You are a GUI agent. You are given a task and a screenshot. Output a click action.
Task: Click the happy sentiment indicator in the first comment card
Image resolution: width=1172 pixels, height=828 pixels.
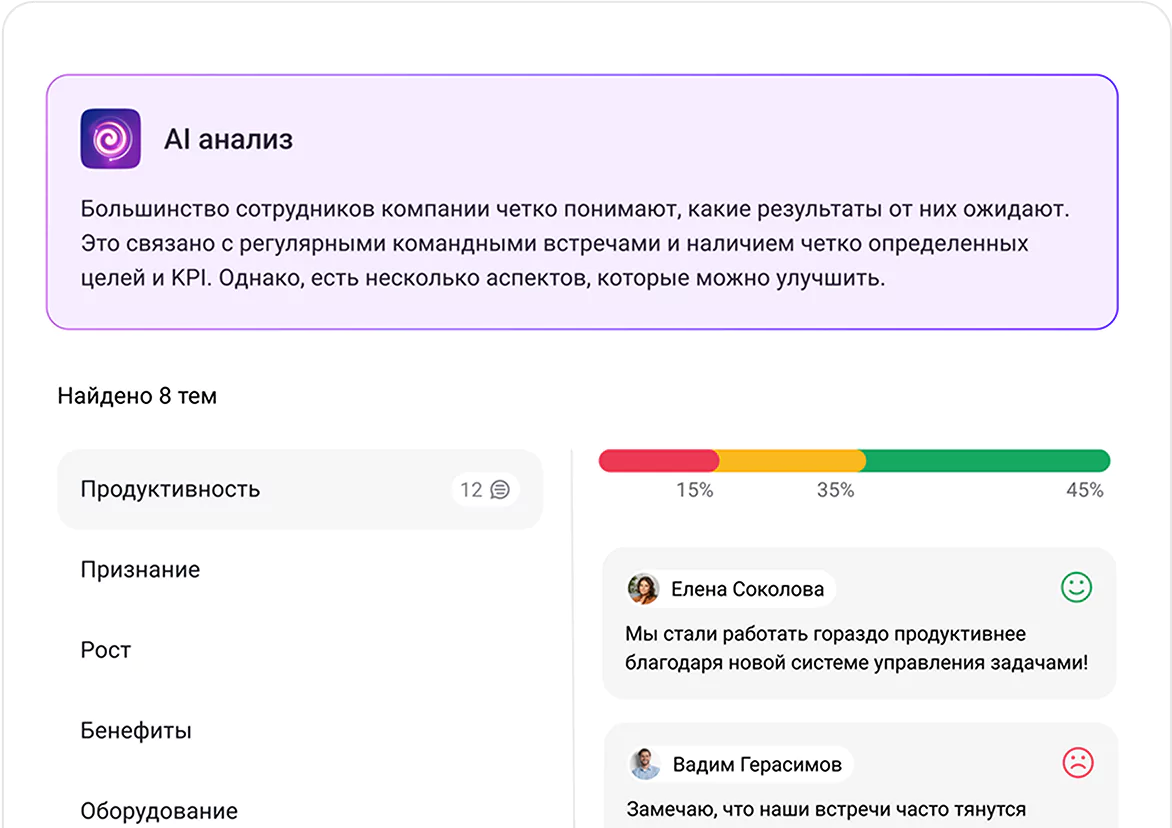pyautogui.click(x=1076, y=588)
